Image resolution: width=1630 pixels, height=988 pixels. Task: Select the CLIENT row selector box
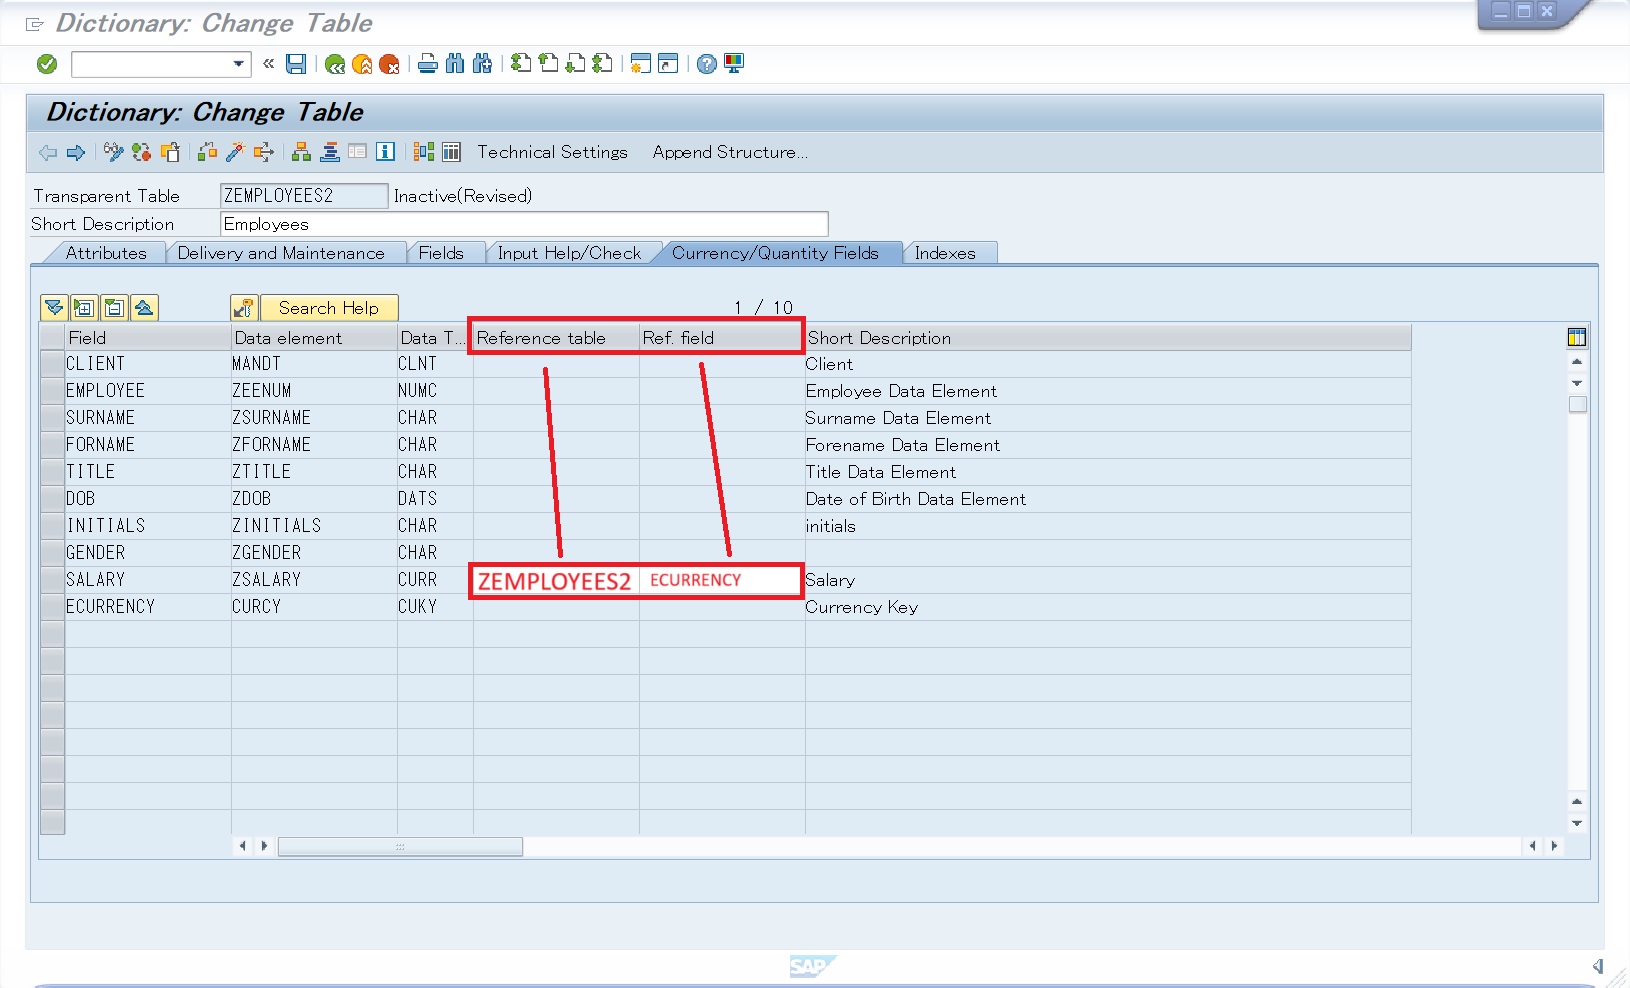52,364
